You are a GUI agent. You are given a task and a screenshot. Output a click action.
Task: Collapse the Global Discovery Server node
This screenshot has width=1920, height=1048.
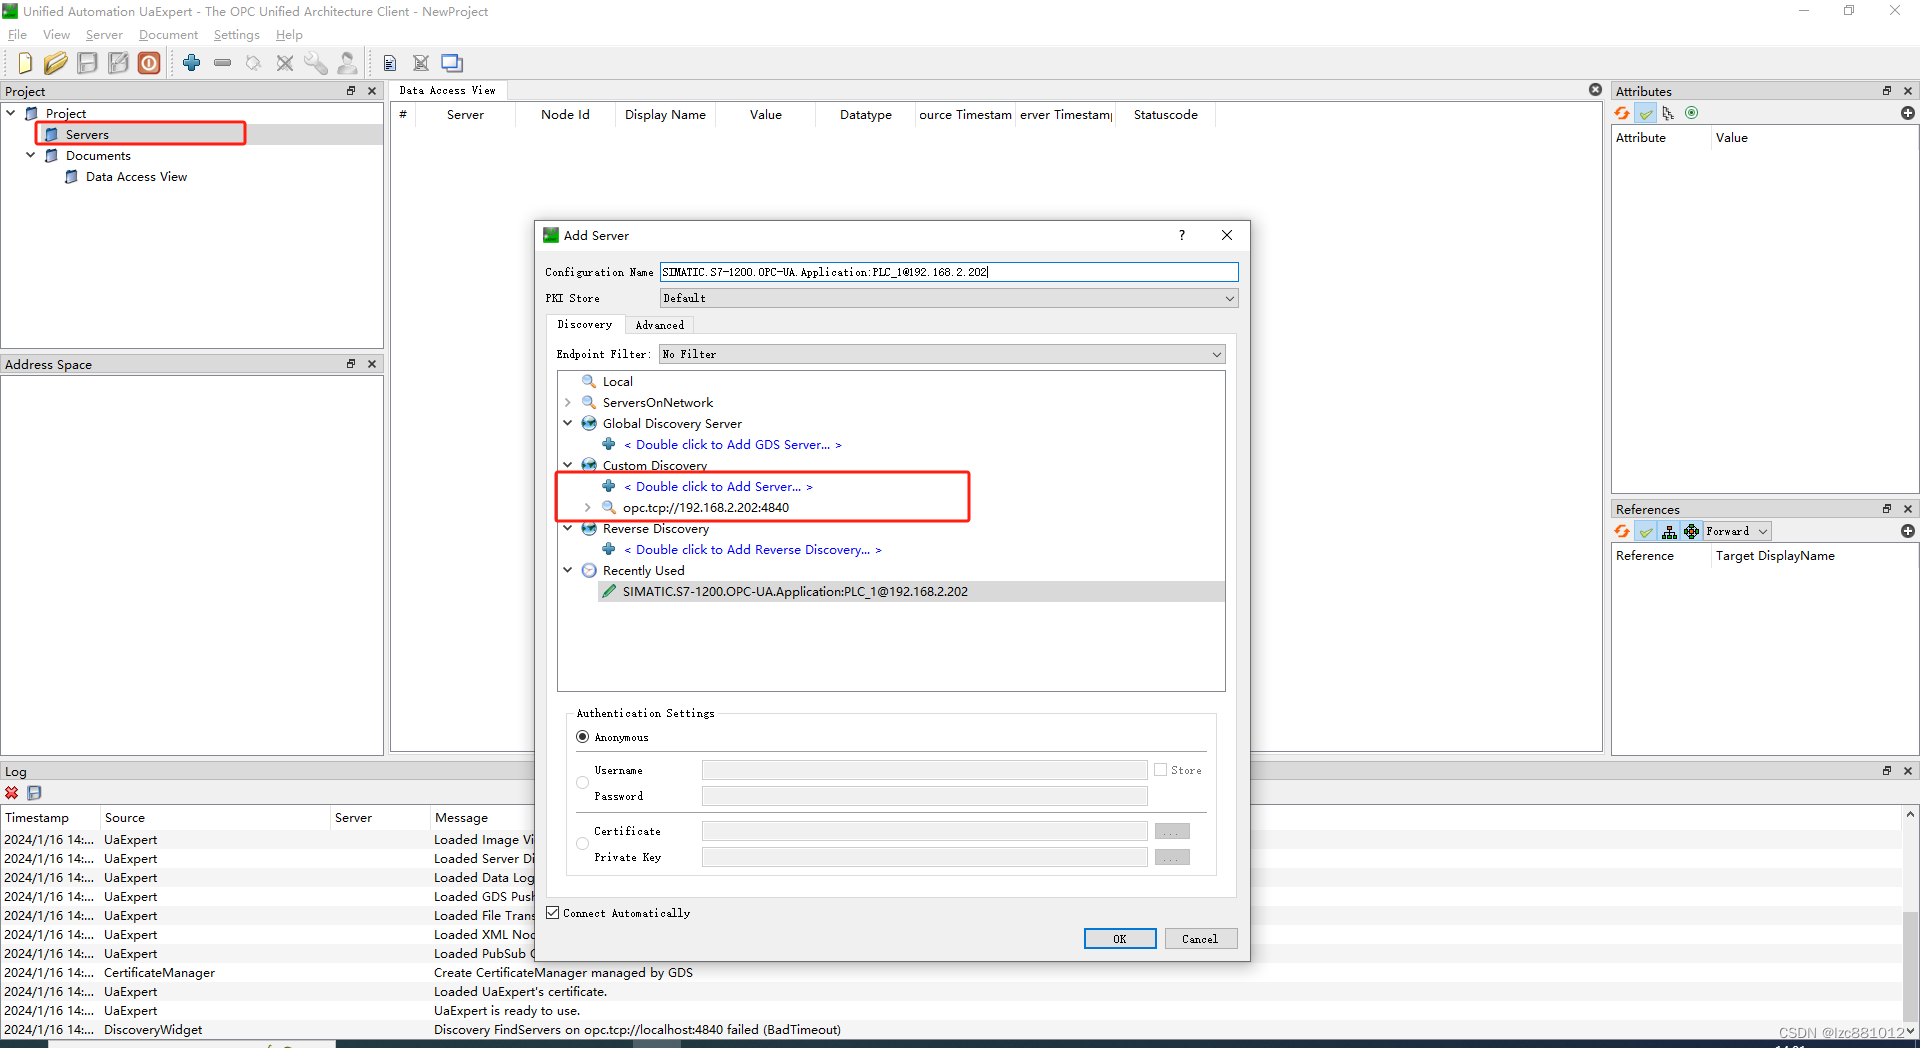point(568,423)
